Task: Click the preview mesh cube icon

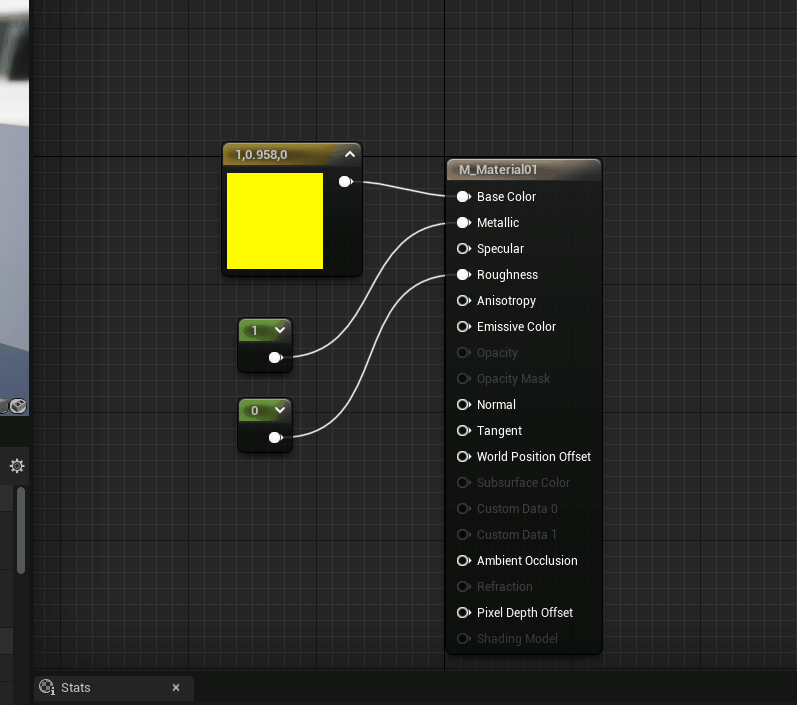Action: (x=18, y=406)
